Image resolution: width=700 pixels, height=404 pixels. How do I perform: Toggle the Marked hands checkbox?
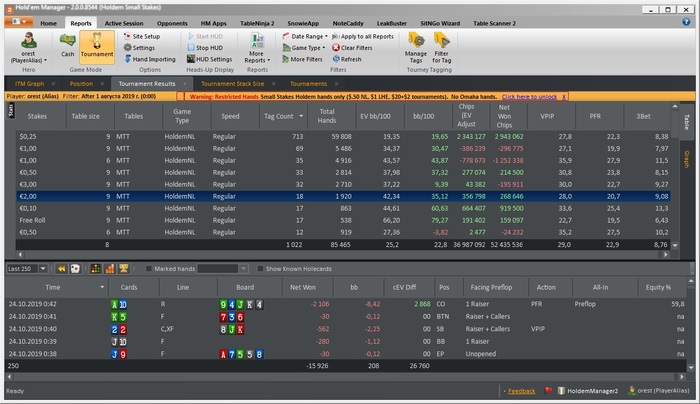coord(149,268)
